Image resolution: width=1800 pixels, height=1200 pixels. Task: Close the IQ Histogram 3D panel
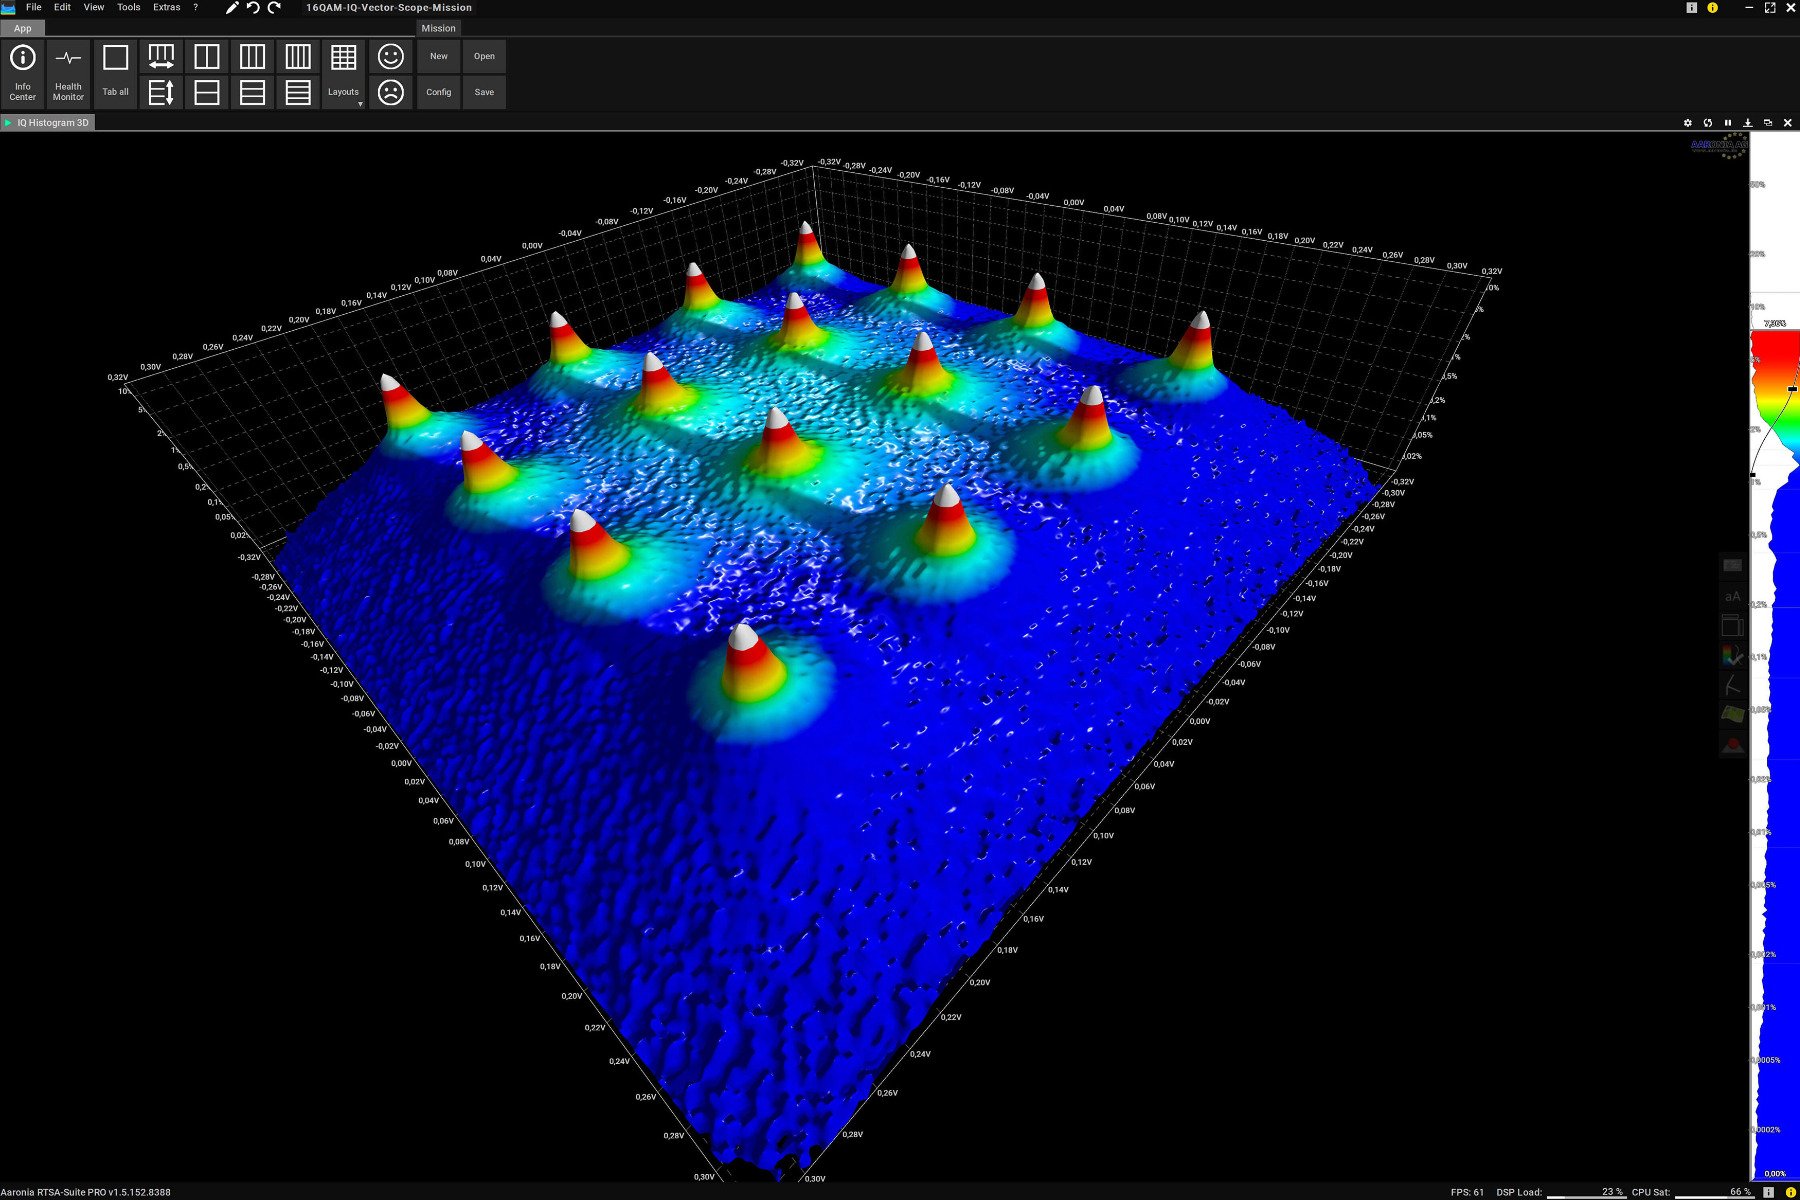(x=1788, y=123)
